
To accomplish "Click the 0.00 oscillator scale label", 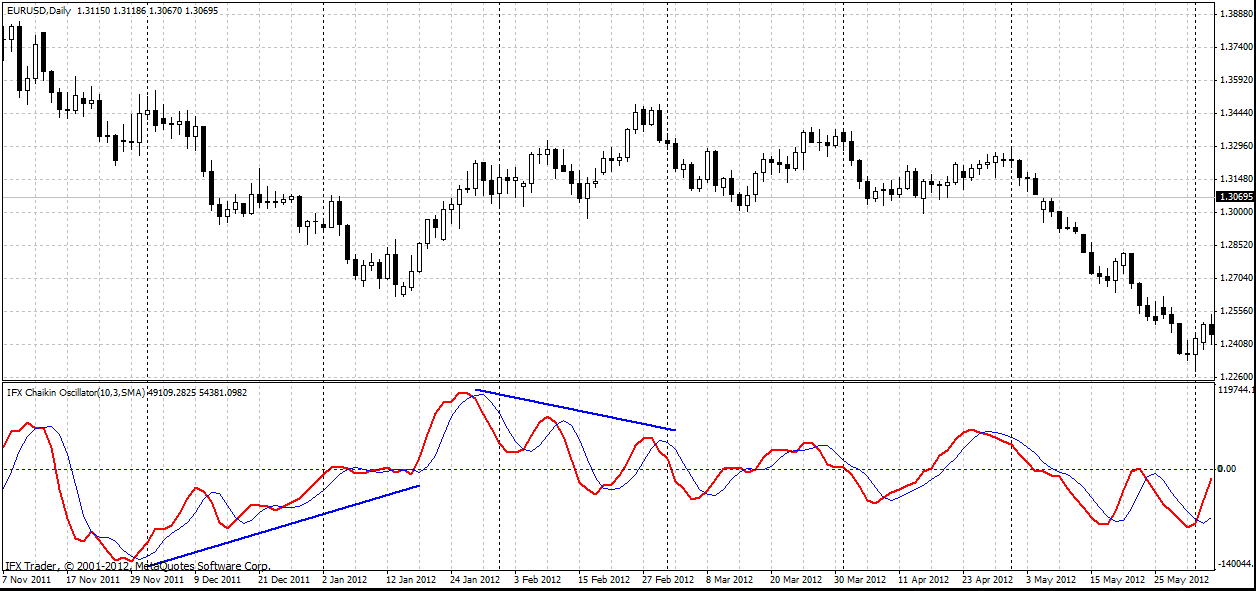I will [x=1227, y=469].
